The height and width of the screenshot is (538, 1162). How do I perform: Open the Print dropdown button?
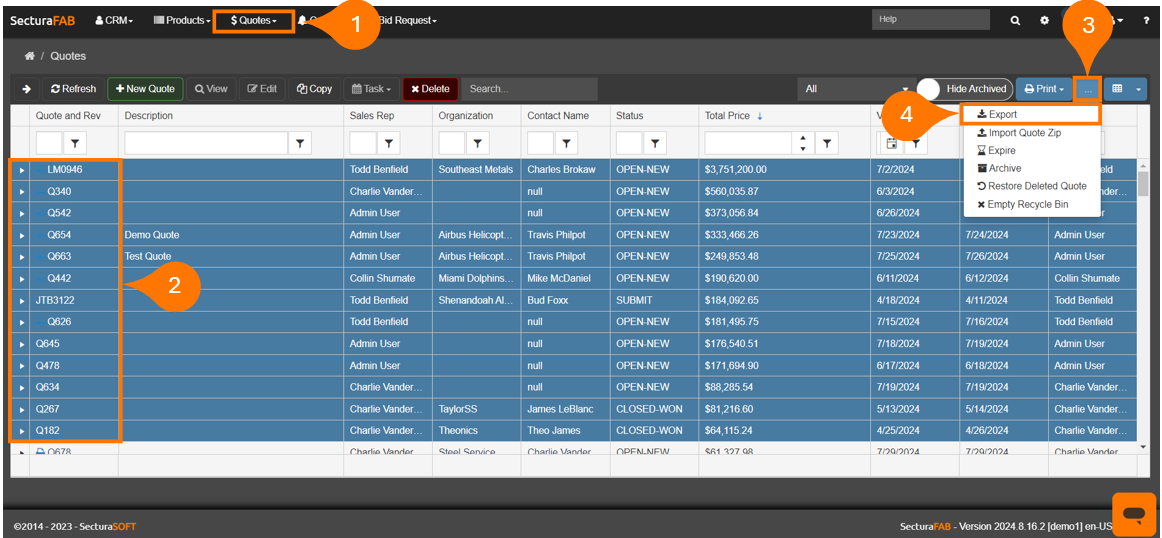pos(1042,89)
